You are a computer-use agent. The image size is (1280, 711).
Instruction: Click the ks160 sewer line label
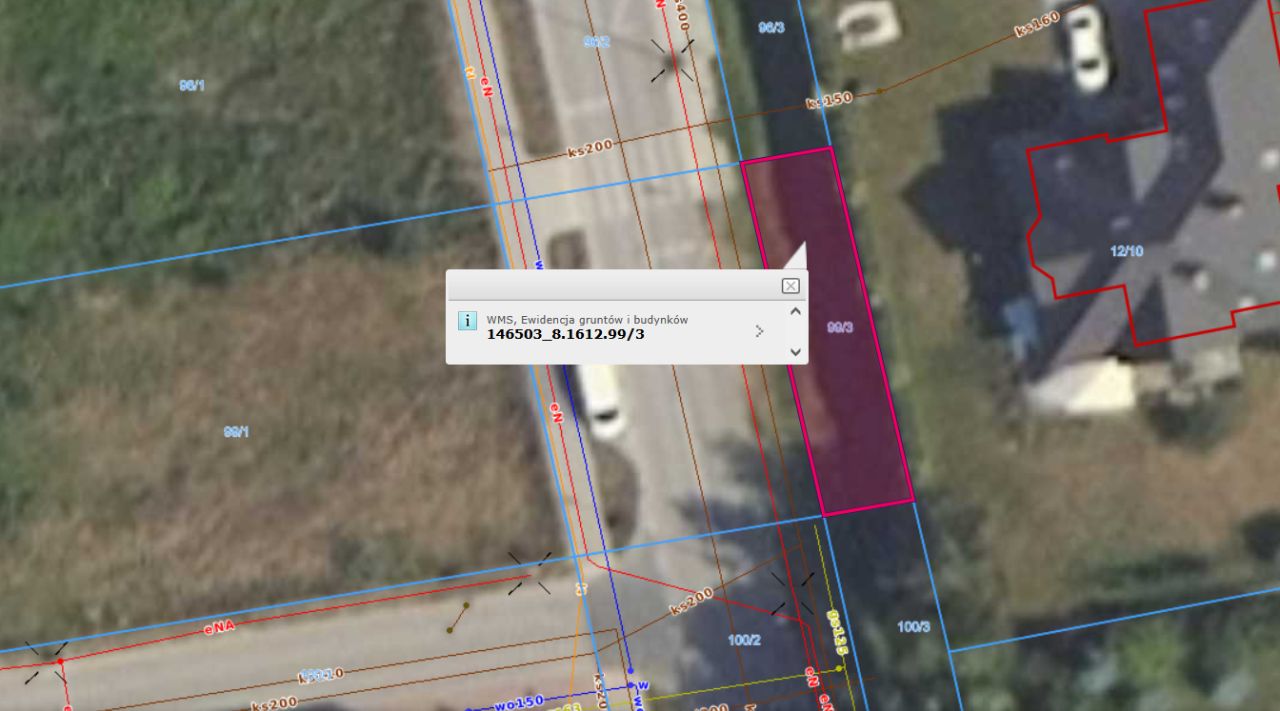[1036, 24]
